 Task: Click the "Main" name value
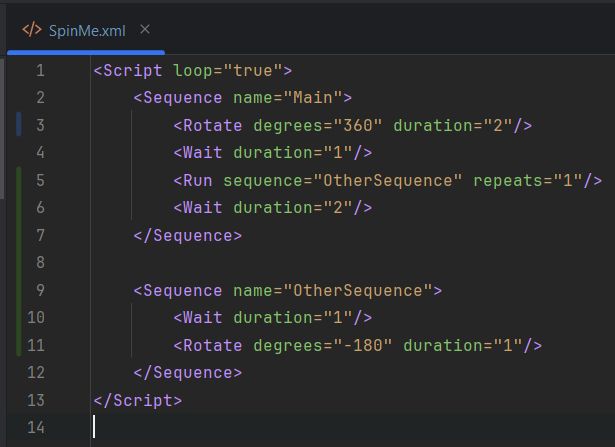[x=313, y=98]
